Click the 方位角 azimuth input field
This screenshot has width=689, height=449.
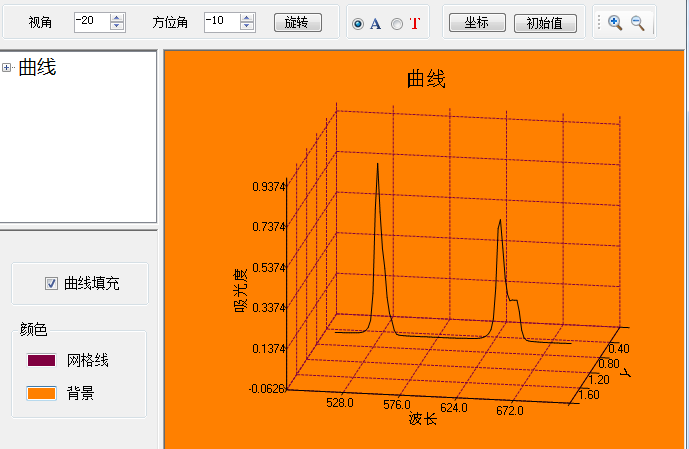(x=221, y=21)
